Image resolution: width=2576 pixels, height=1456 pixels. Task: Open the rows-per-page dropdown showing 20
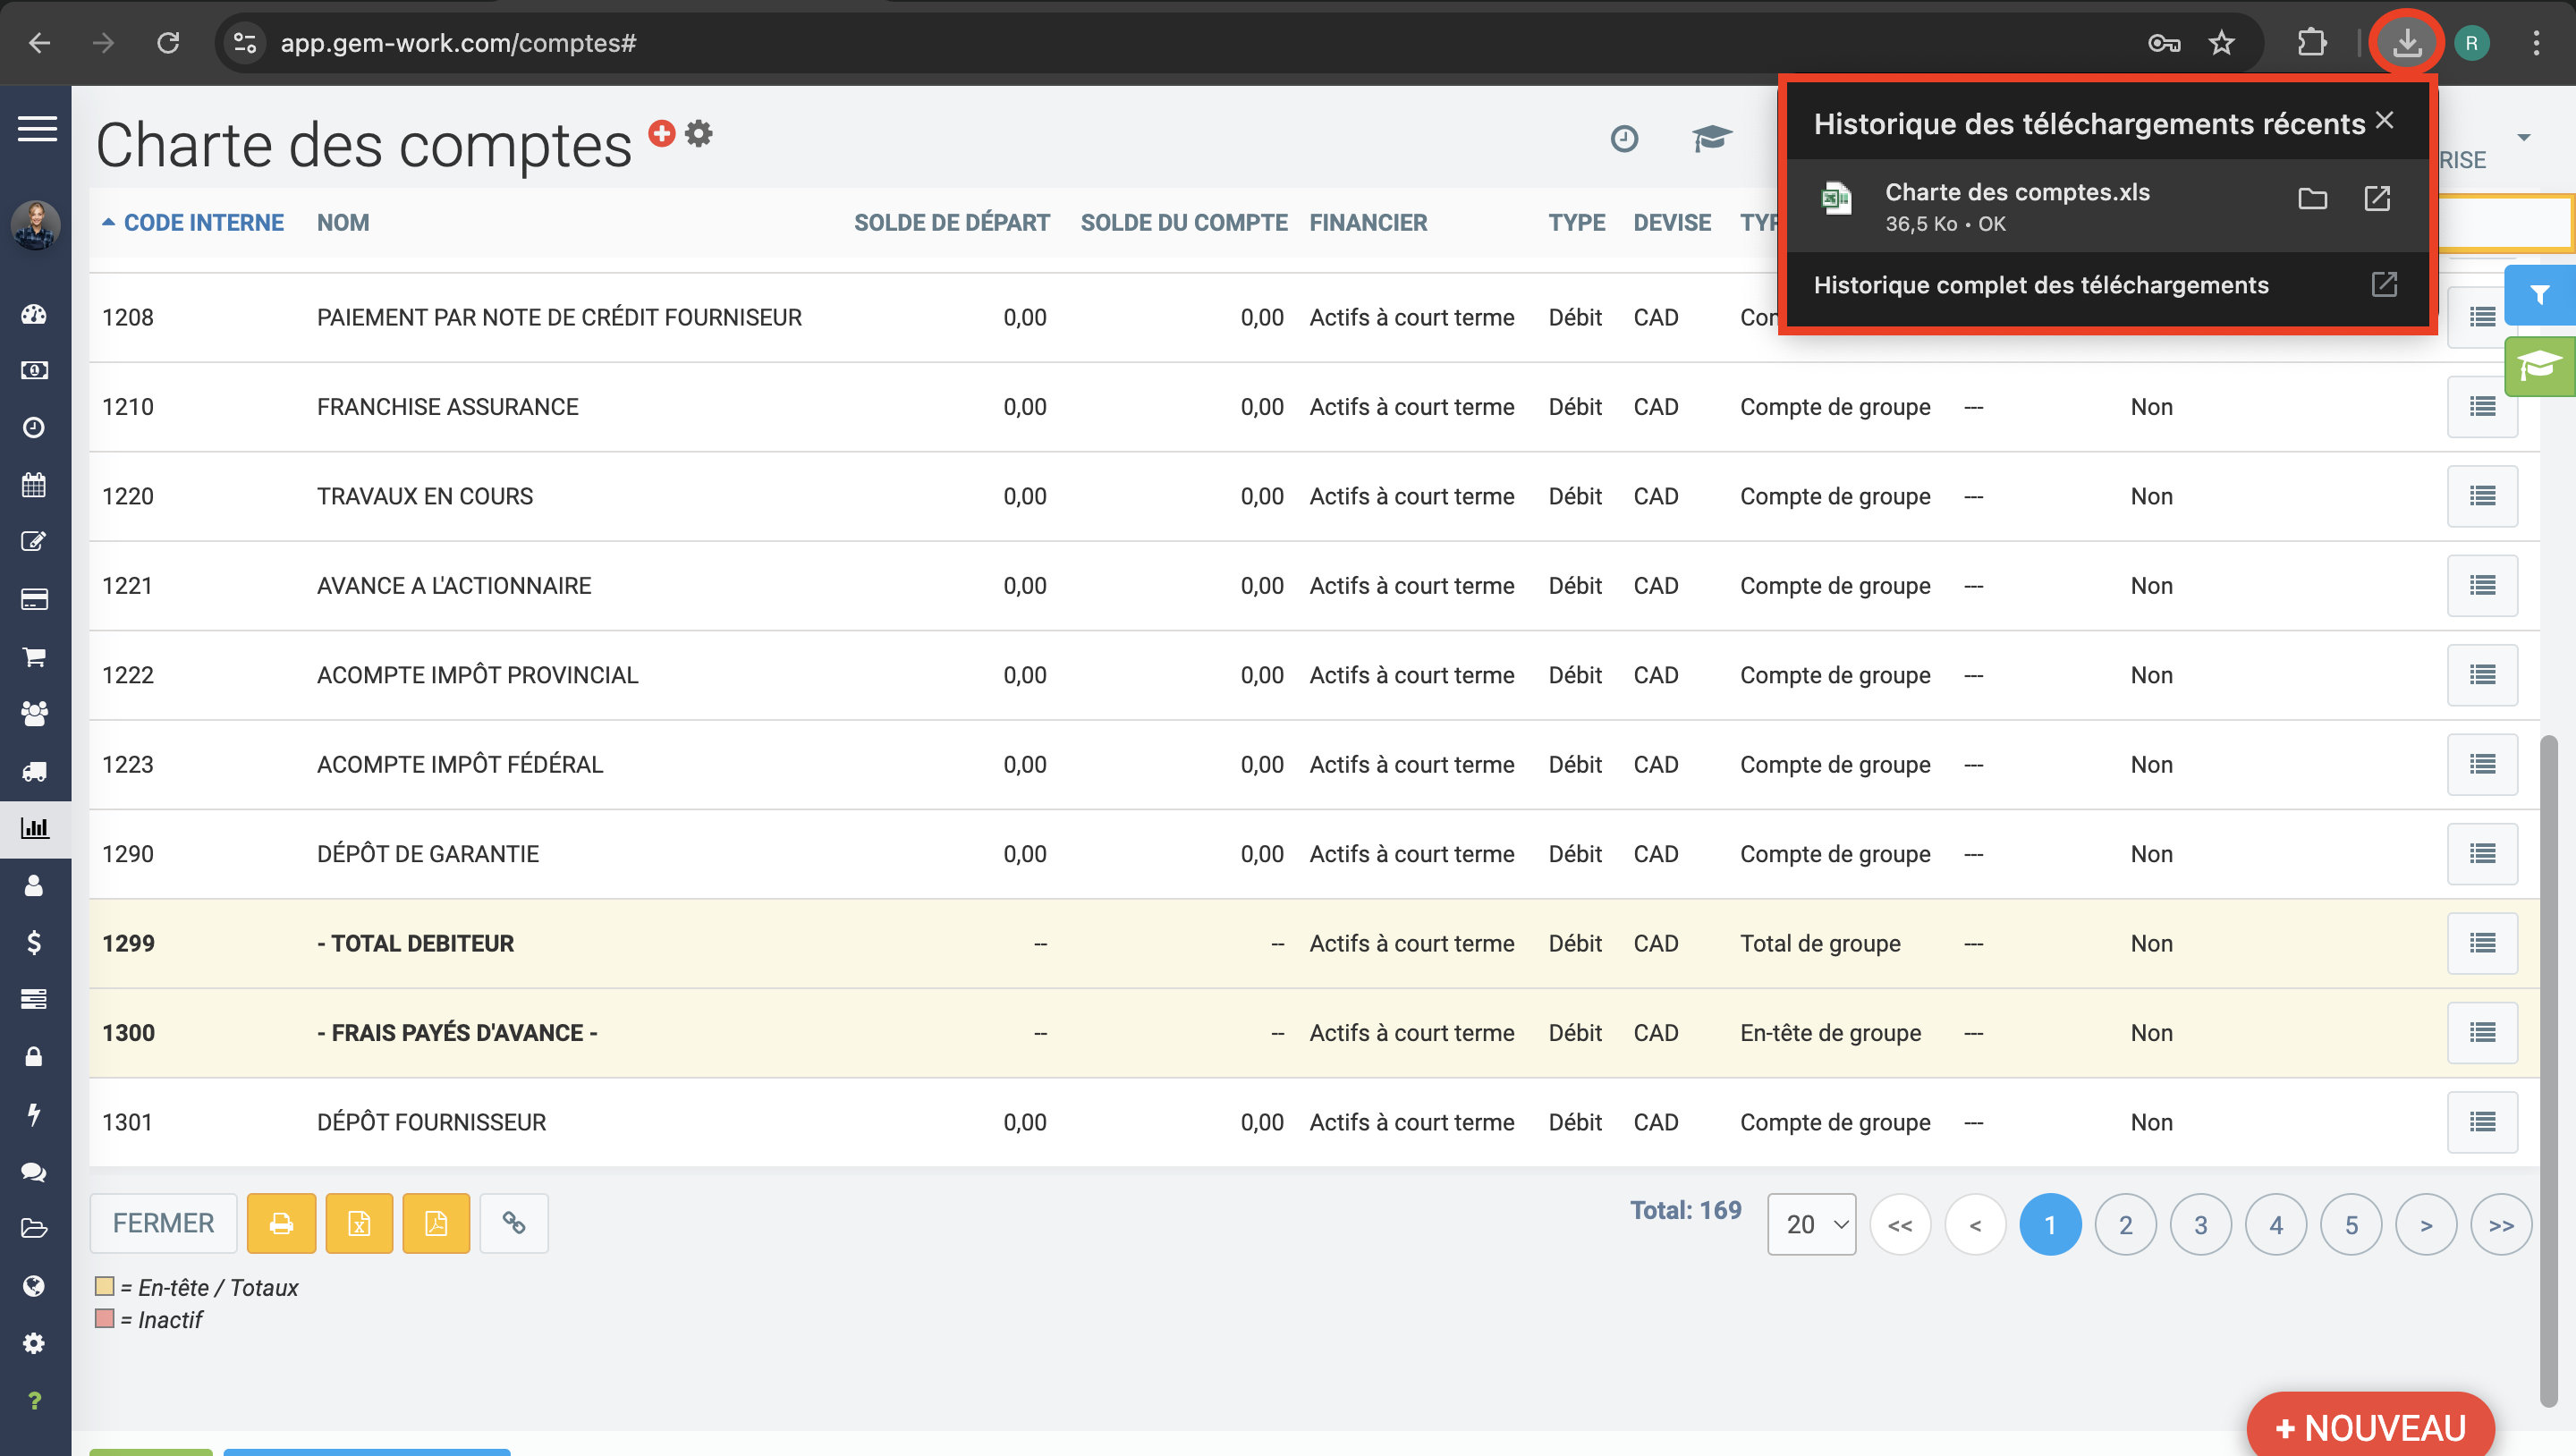pos(1811,1224)
